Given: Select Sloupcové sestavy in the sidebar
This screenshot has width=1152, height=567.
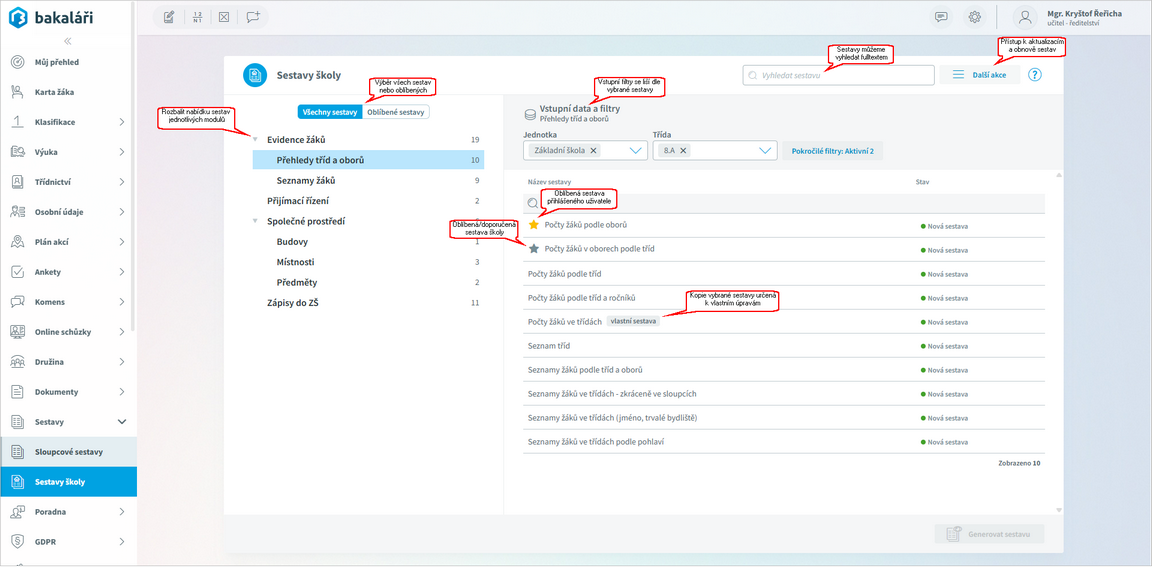Looking at the screenshot, I should coord(68,452).
